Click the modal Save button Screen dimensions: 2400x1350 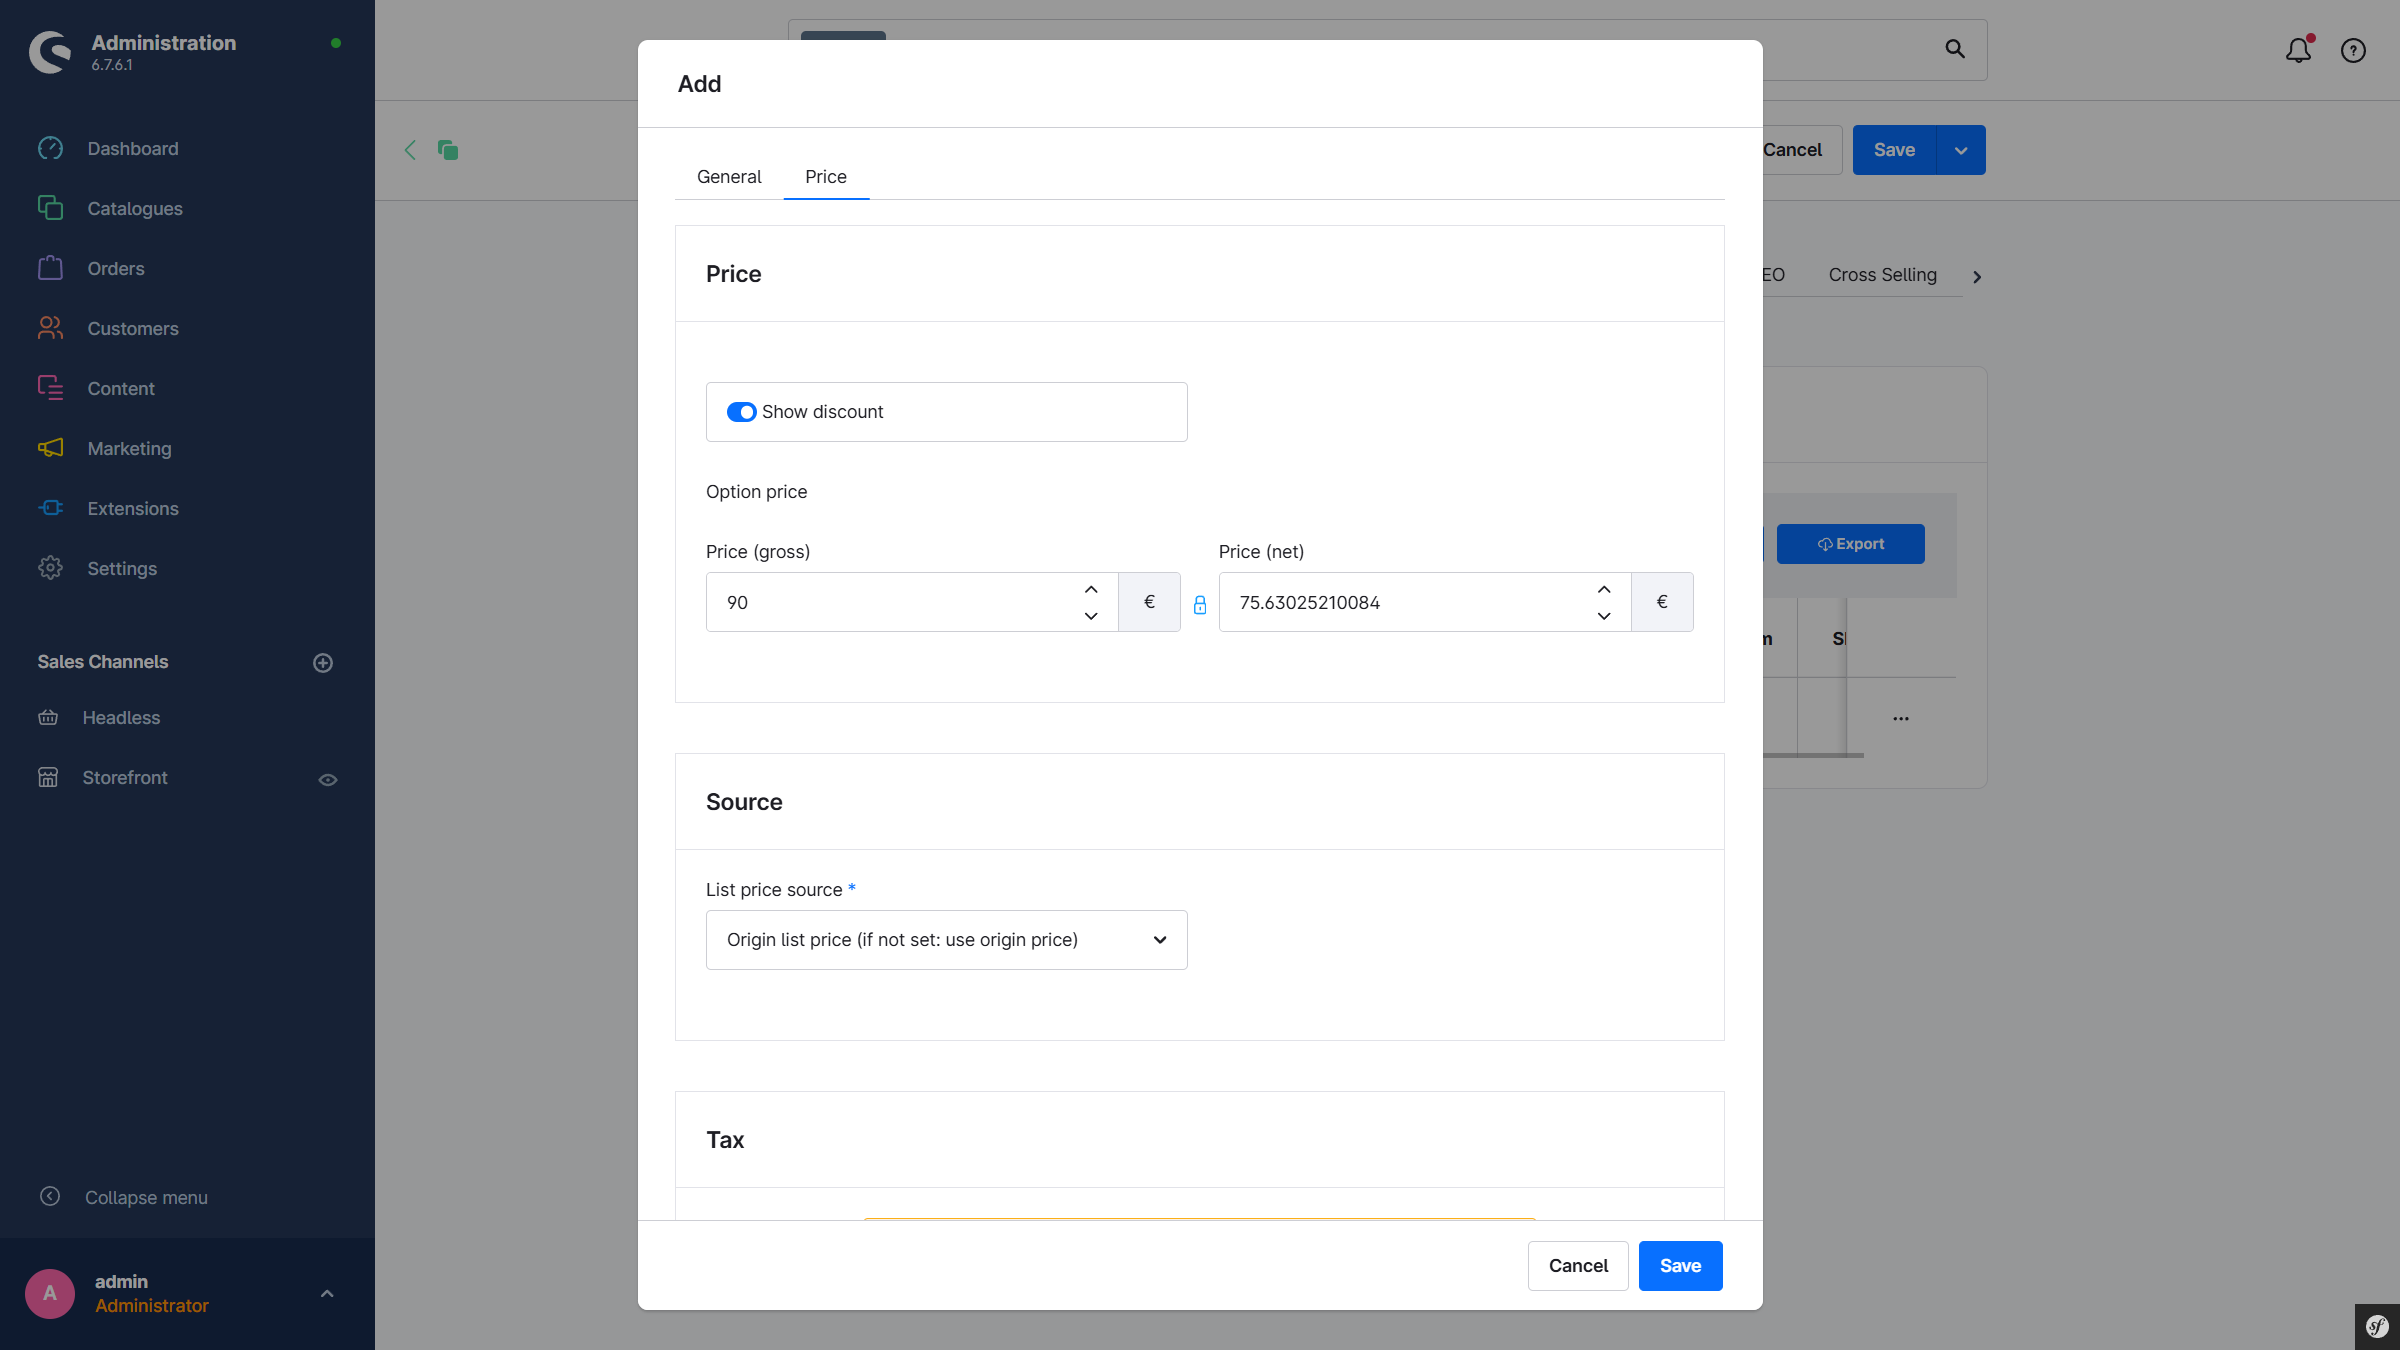click(x=1680, y=1265)
